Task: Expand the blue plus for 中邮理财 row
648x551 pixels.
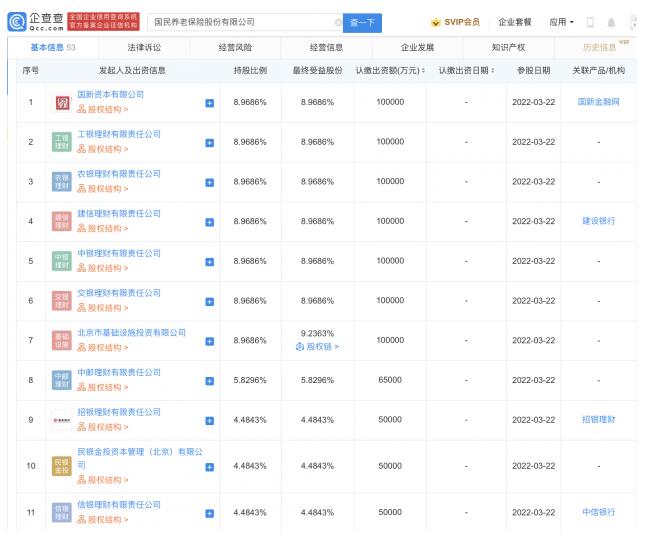Action: tap(209, 380)
